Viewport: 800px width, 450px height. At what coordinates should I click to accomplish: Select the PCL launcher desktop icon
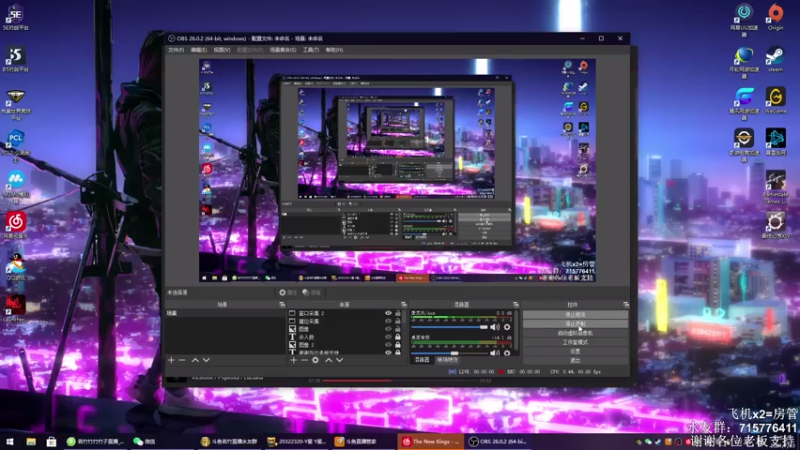pos(16,145)
